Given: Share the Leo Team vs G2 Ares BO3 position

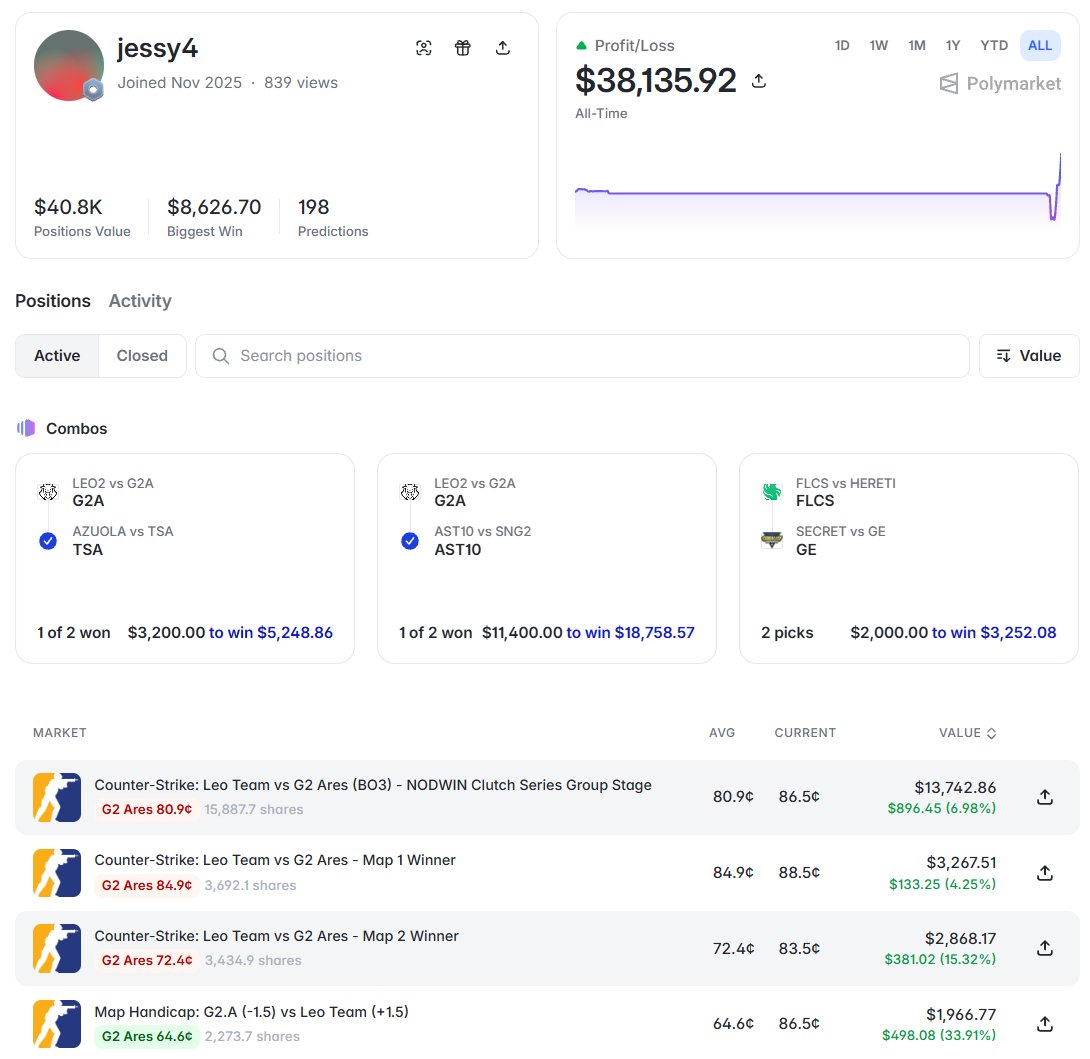Looking at the screenshot, I should pos(1045,797).
